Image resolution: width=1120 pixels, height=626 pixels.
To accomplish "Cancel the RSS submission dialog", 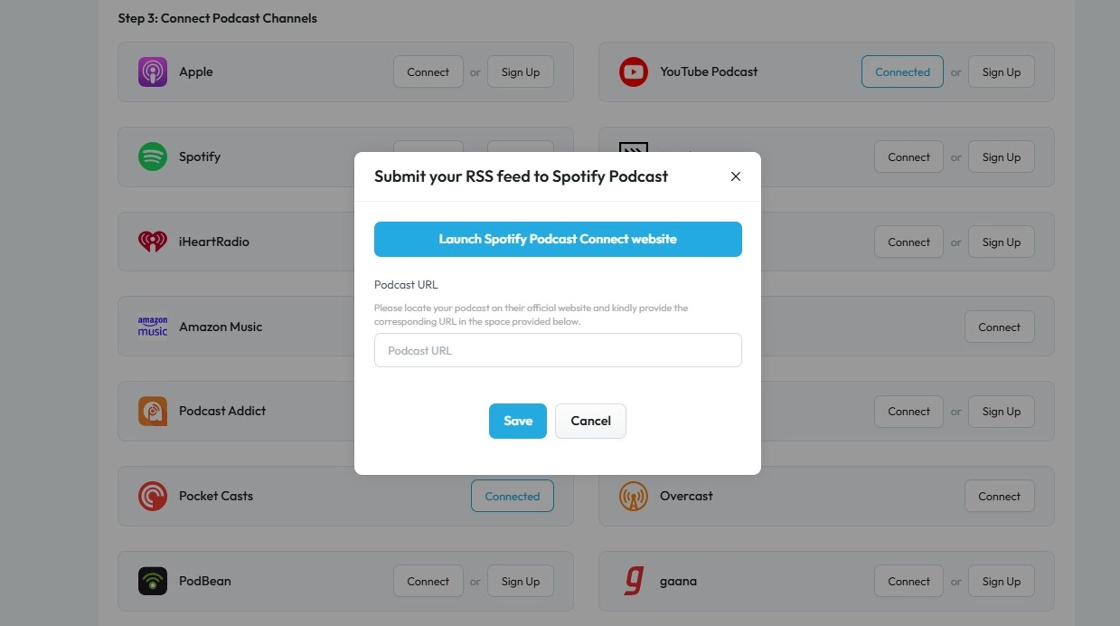I will click(x=590, y=421).
